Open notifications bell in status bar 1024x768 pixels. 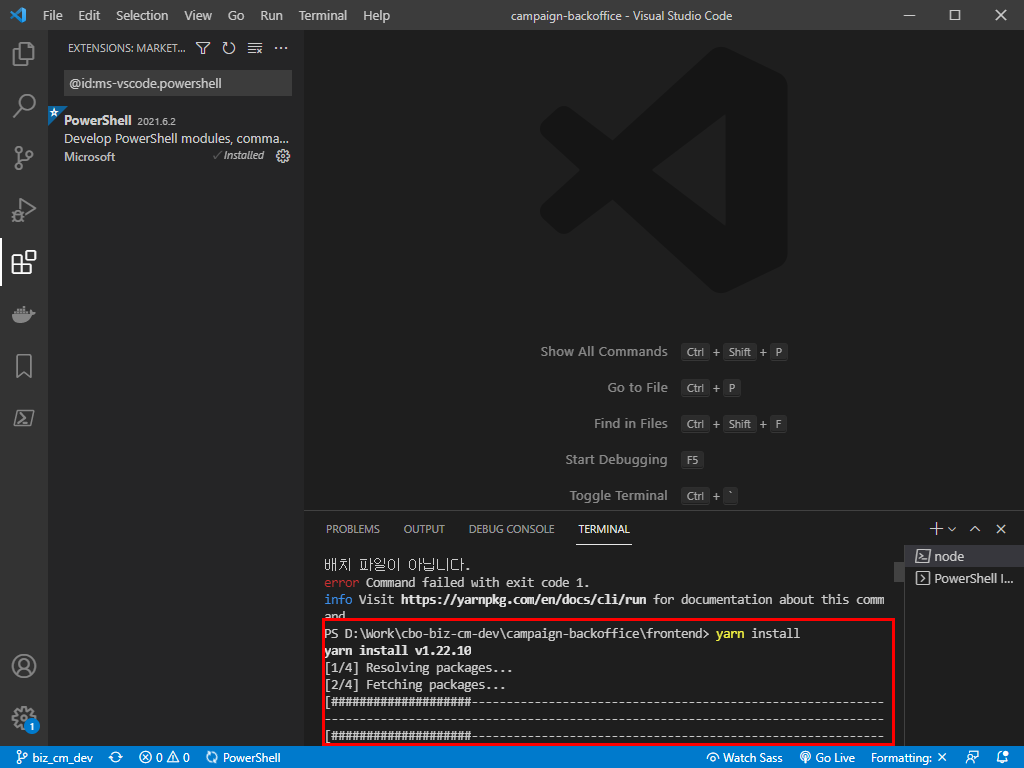[1002, 758]
